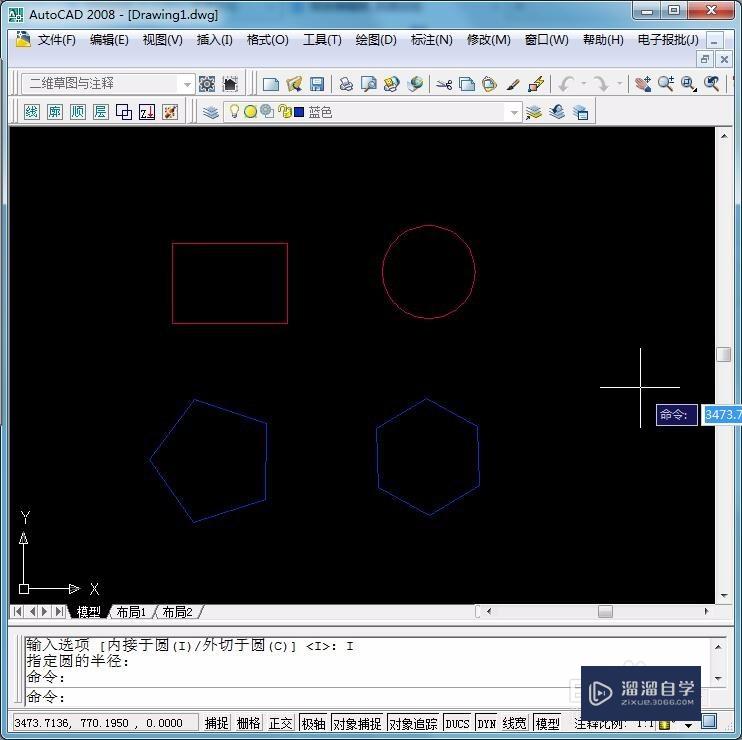Expand the Redo history dropdown arrow
The width and height of the screenshot is (742, 740).
coord(619,84)
